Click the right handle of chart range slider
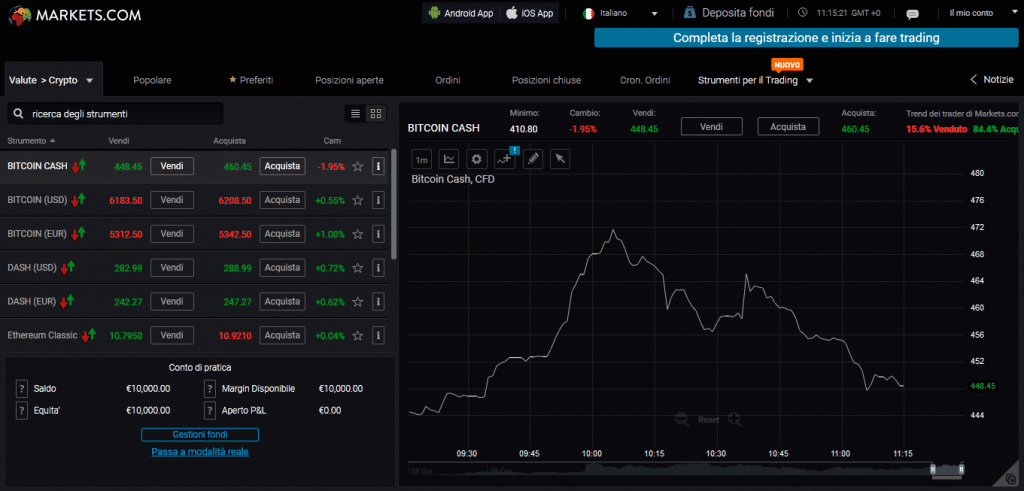 [x=961, y=469]
